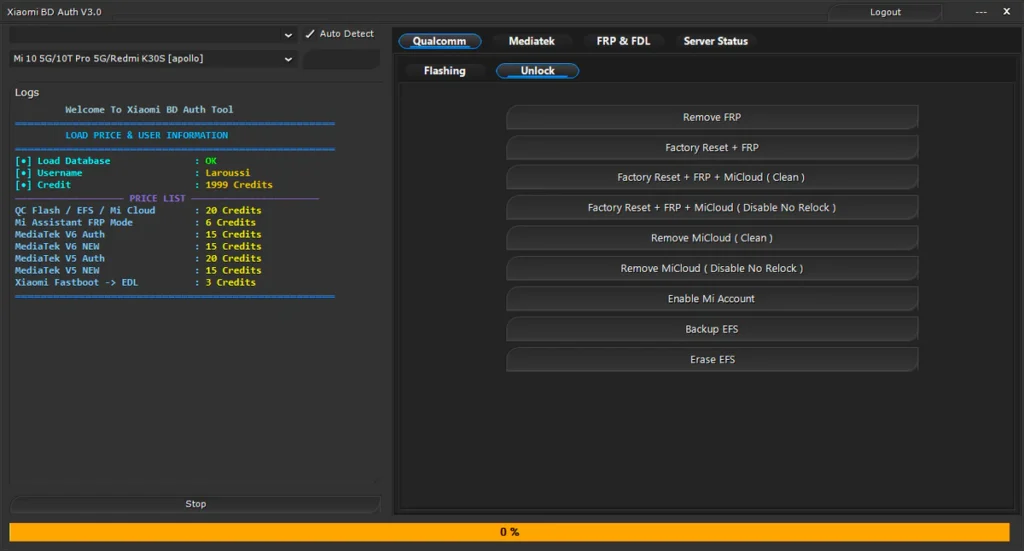The width and height of the screenshot is (1024, 551).
Task: Open the Mediatek tab
Action: pyautogui.click(x=531, y=41)
